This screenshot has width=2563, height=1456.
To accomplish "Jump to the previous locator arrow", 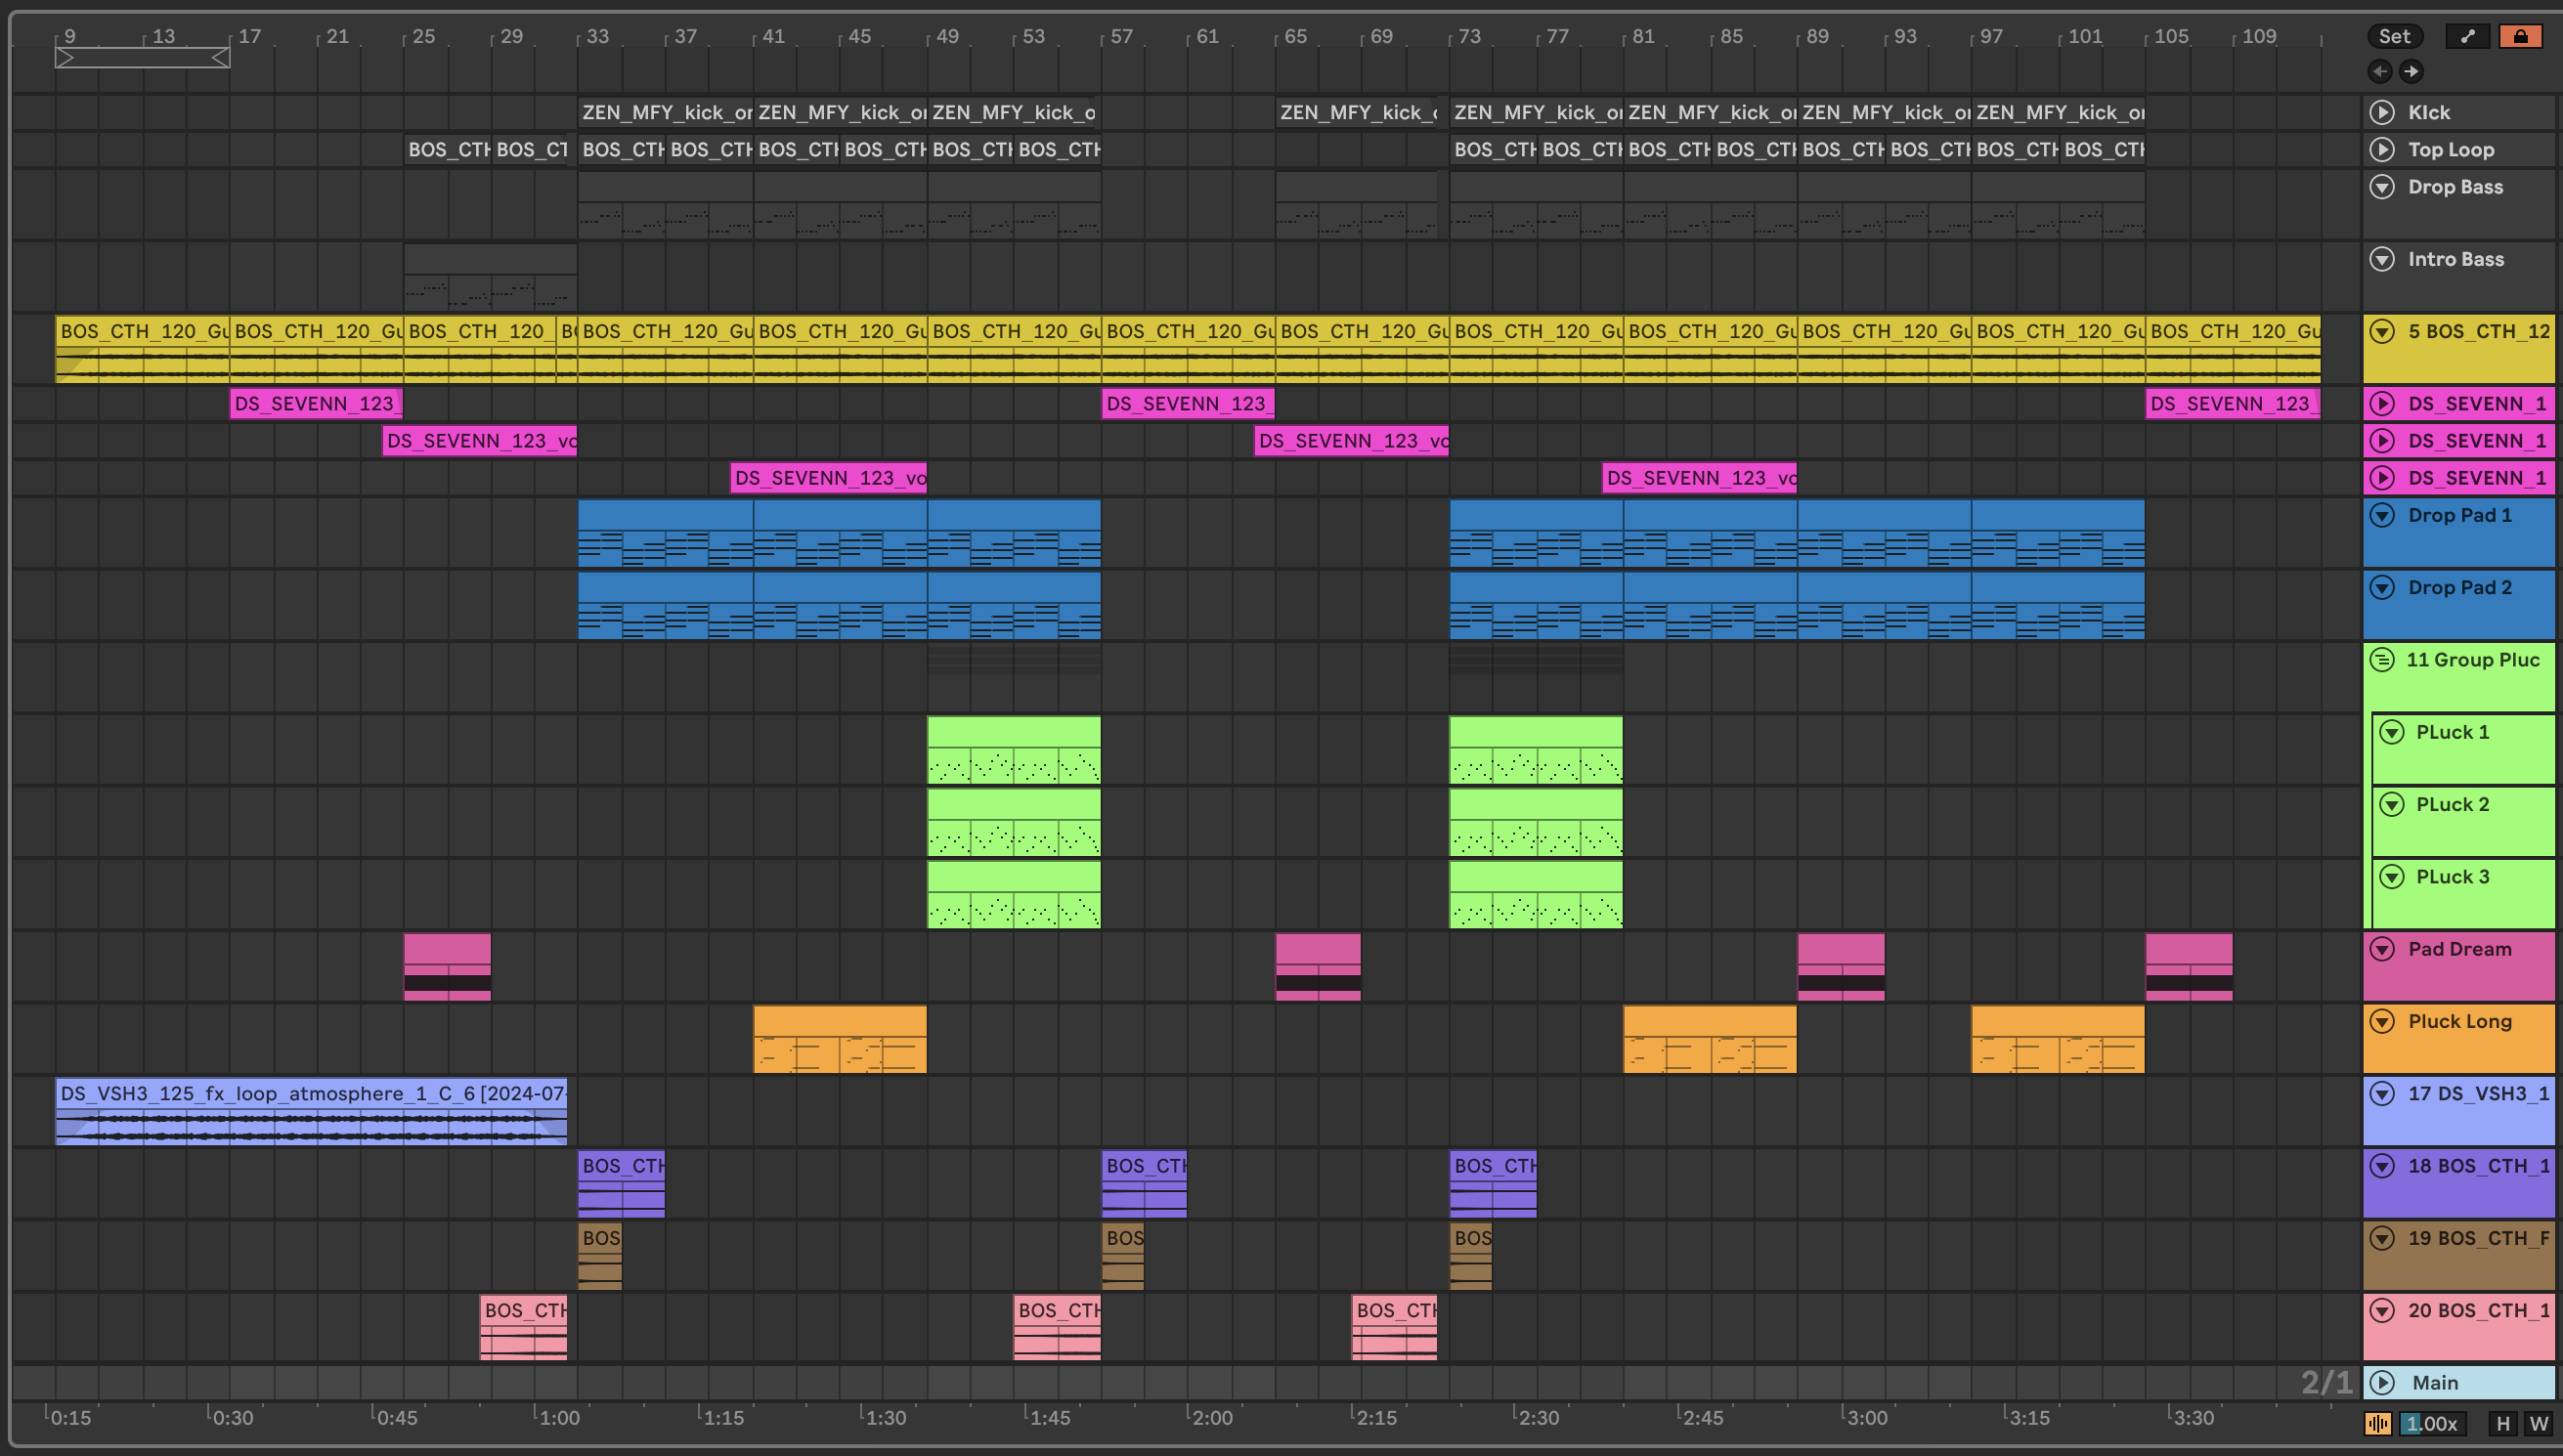I will [x=2380, y=71].
